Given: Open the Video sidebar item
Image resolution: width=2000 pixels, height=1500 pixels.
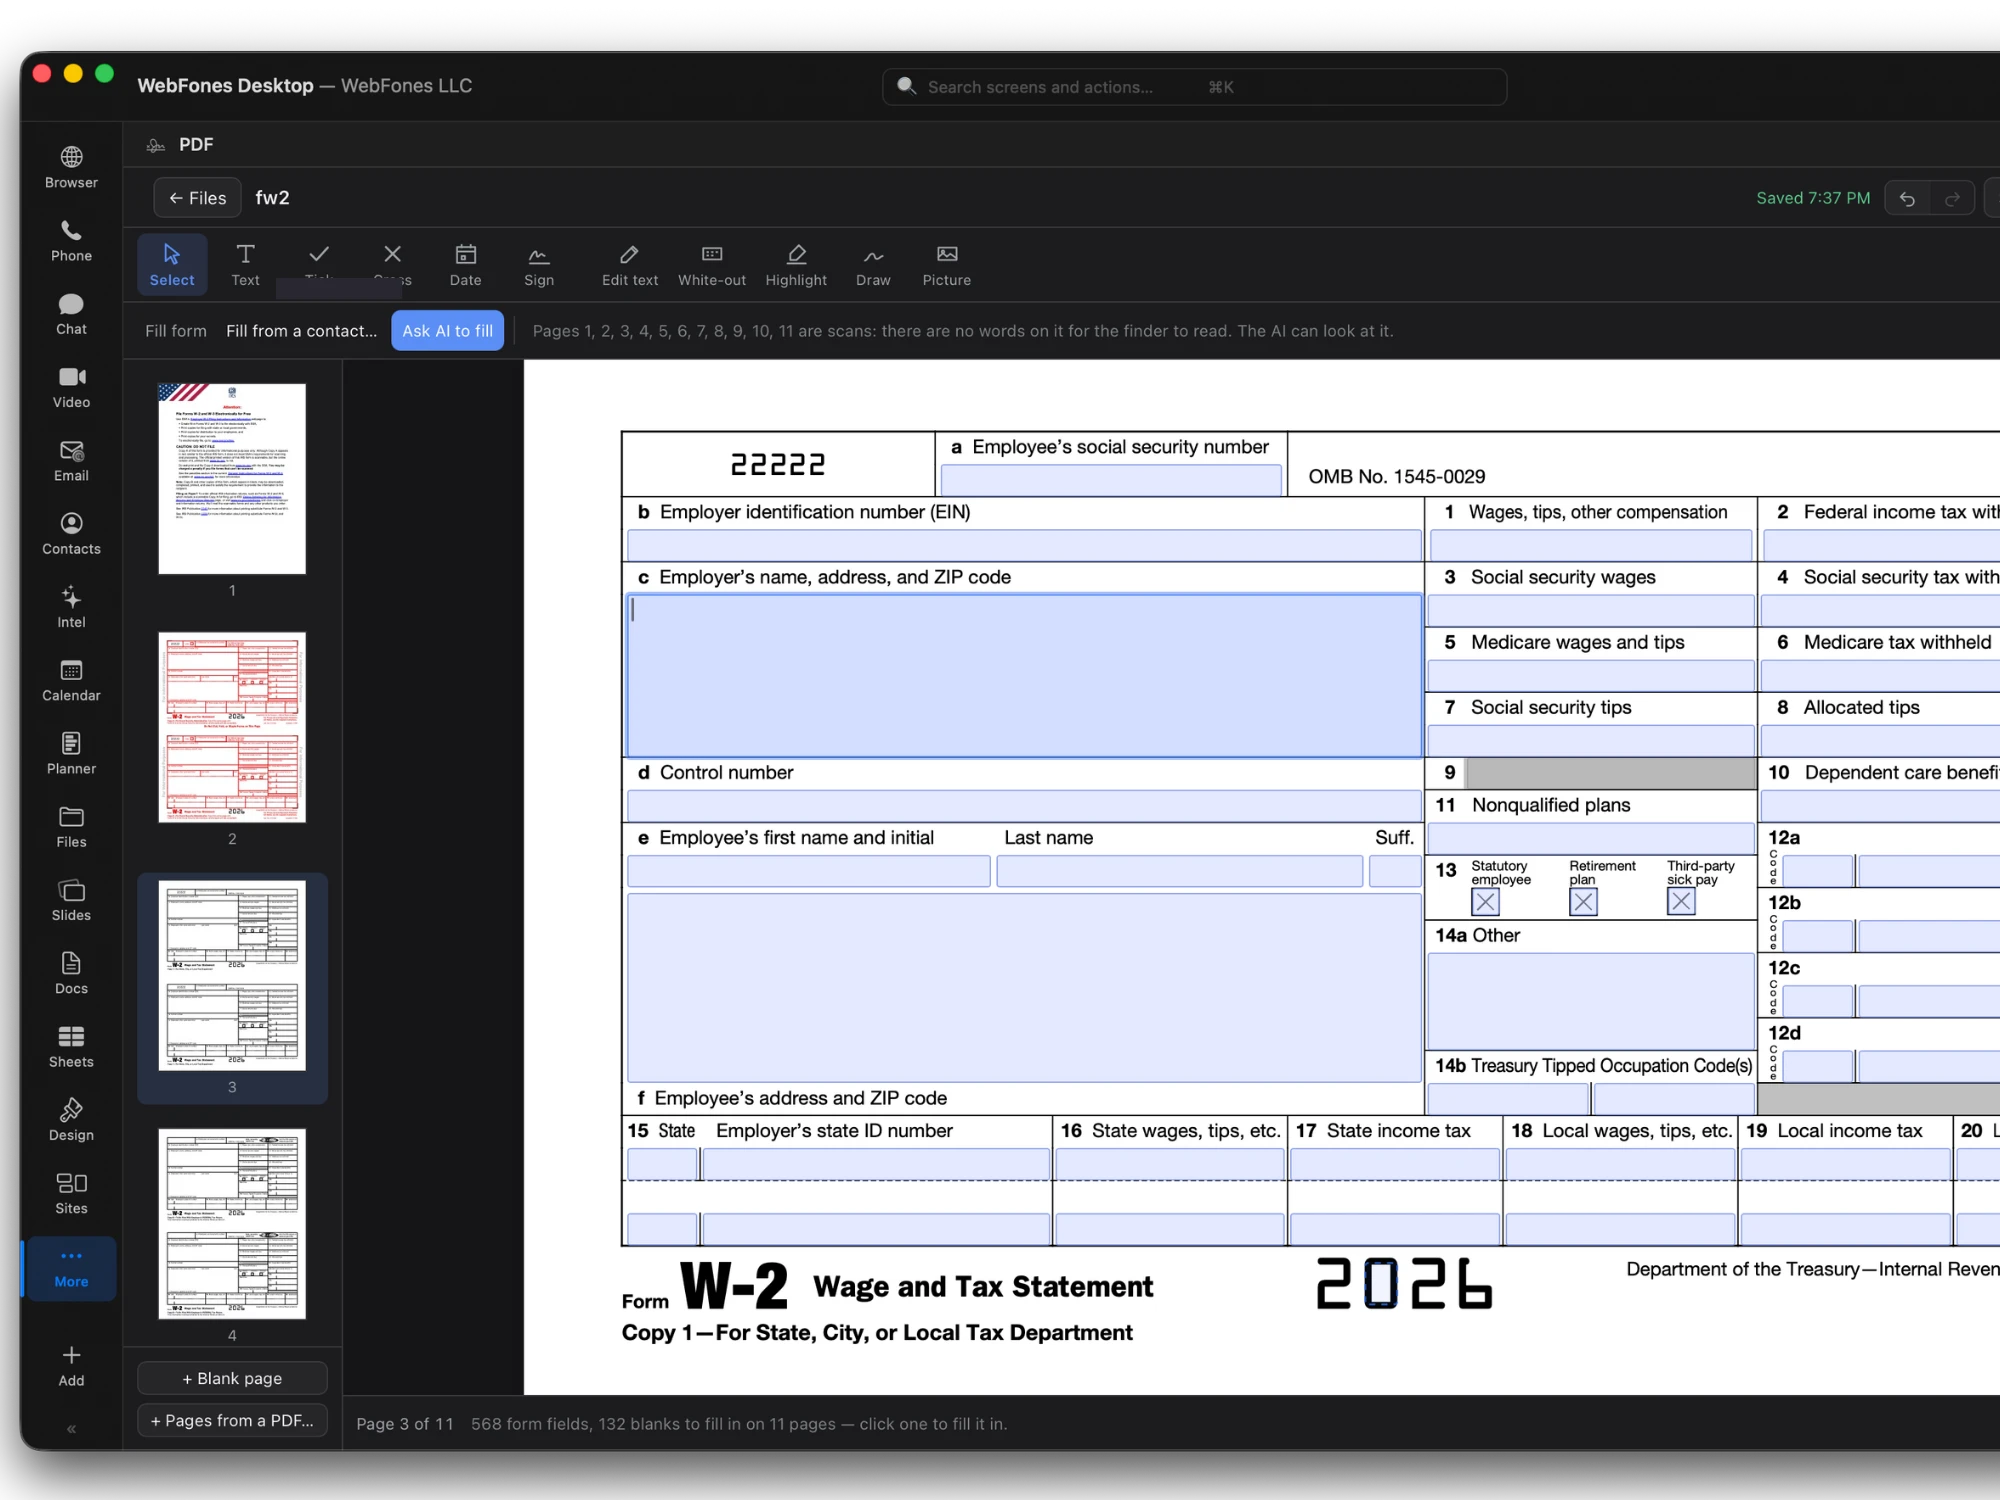Looking at the screenshot, I should (71, 388).
